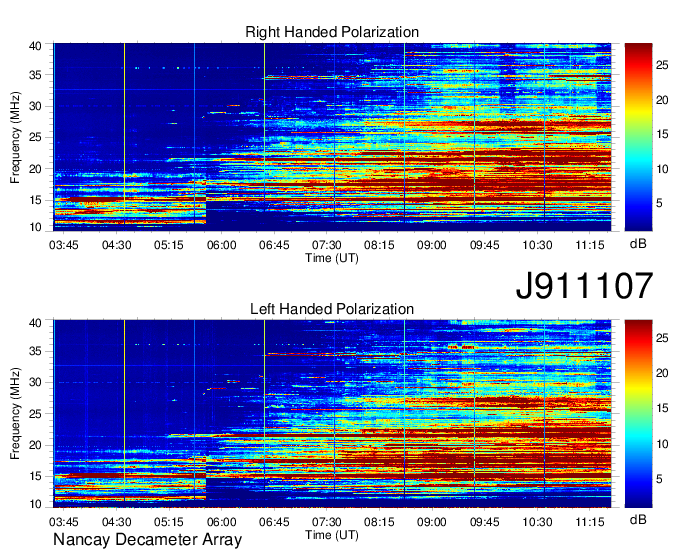Image resolution: width=680 pixels, height=552 pixels.
Task: Click 20 MHz tick on Left Handed frequency axis
Action: (x=35, y=445)
